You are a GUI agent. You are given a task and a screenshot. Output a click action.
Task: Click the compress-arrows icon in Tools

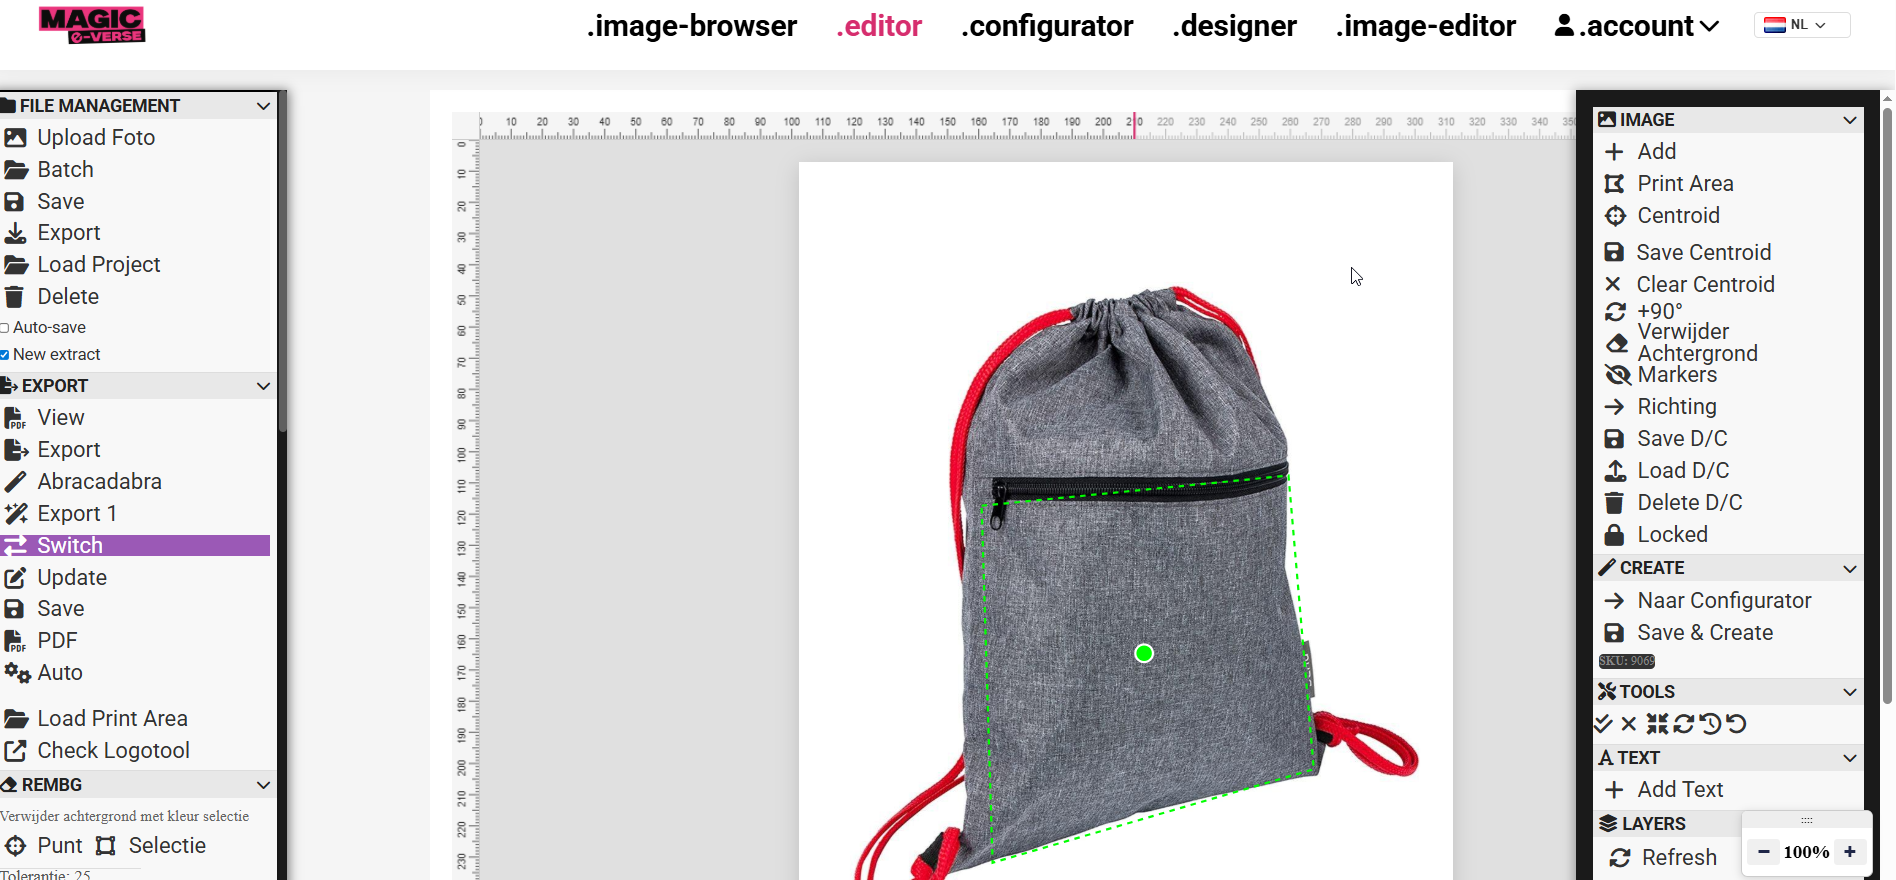tap(1657, 723)
